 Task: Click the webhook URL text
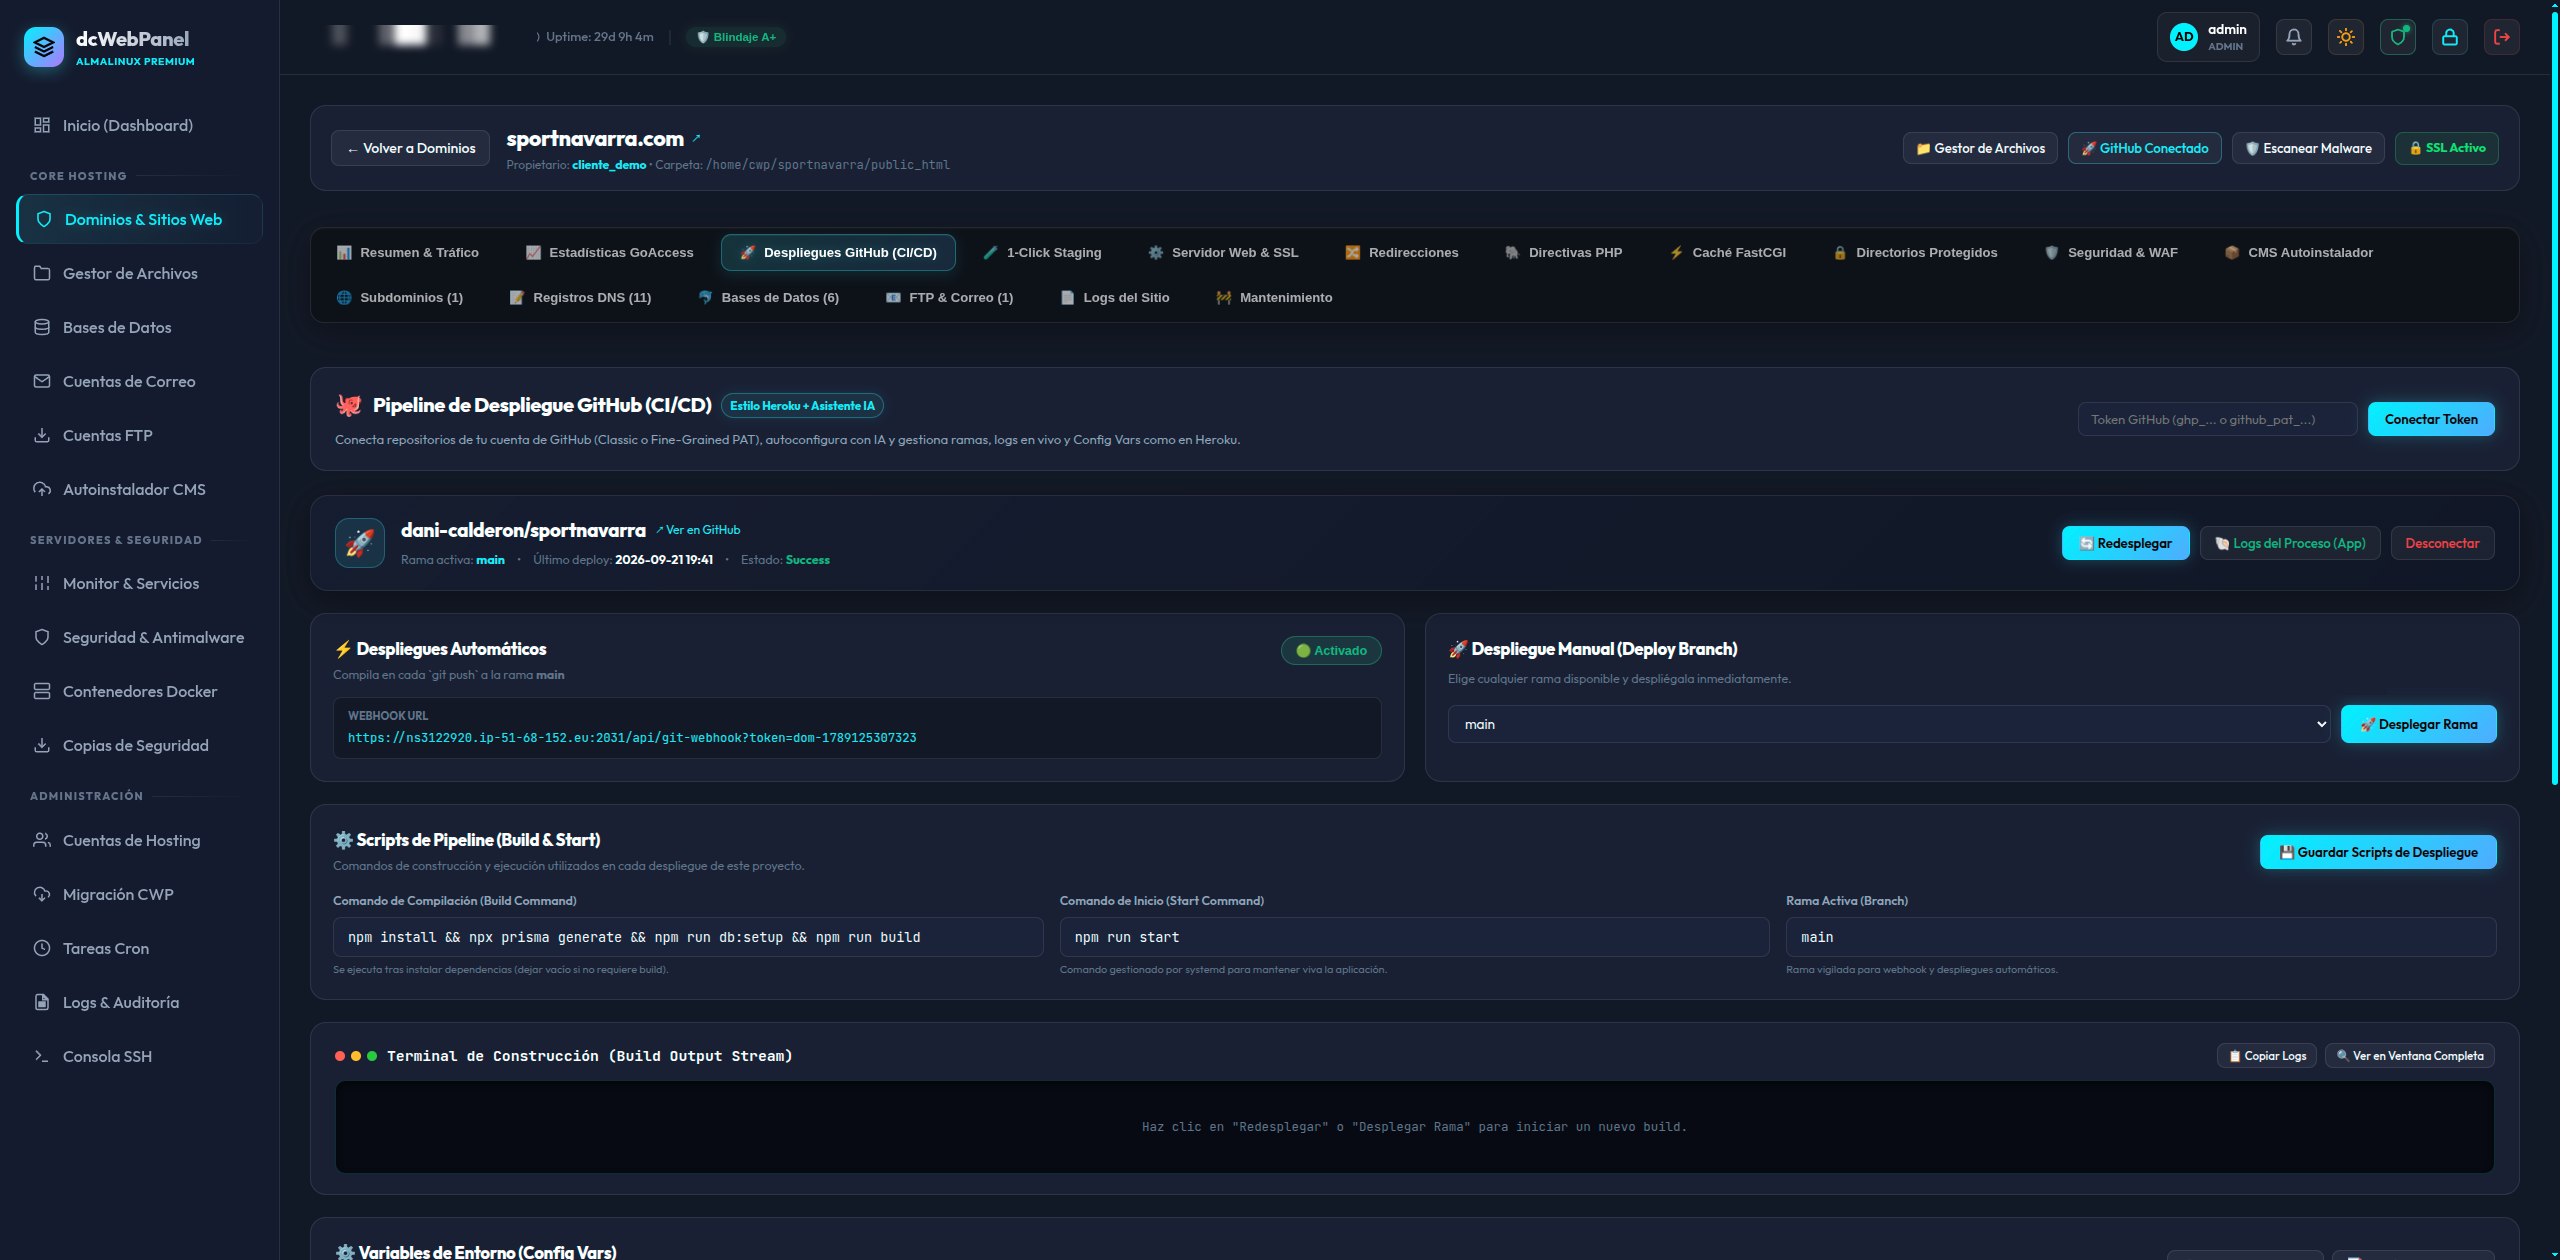(632, 738)
